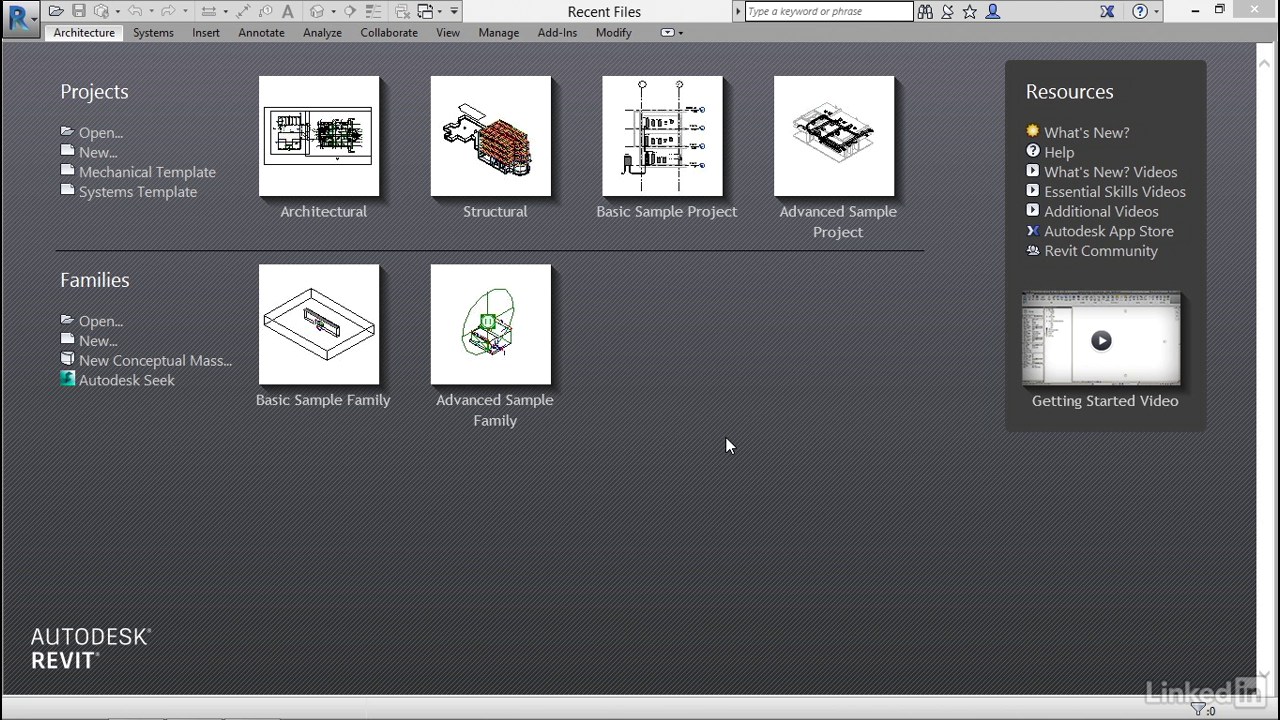Viewport: 1280px width, 720px height.
Task: Click in the keyword search field
Action: (828, 11)
